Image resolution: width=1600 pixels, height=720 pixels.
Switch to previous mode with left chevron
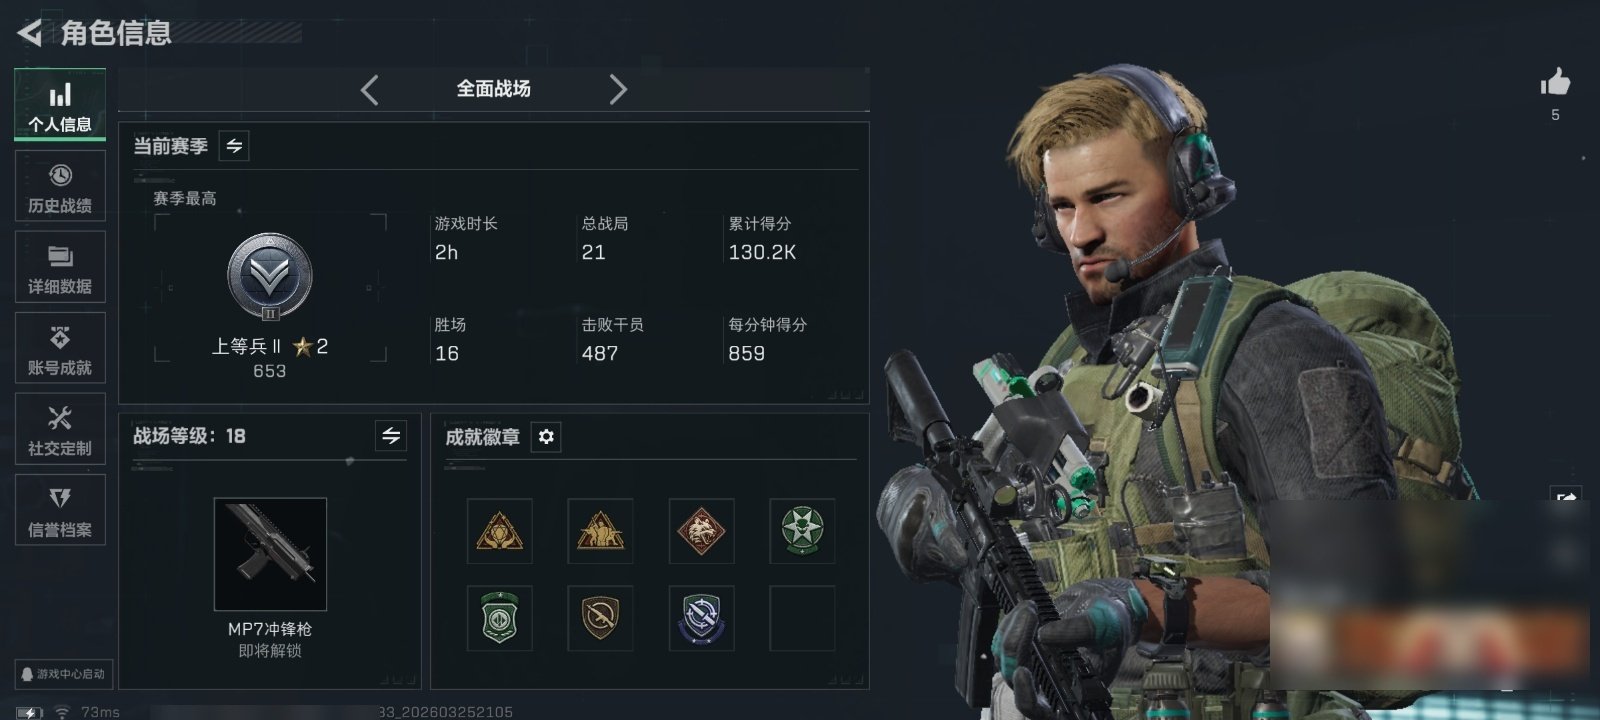pos(370,90)
